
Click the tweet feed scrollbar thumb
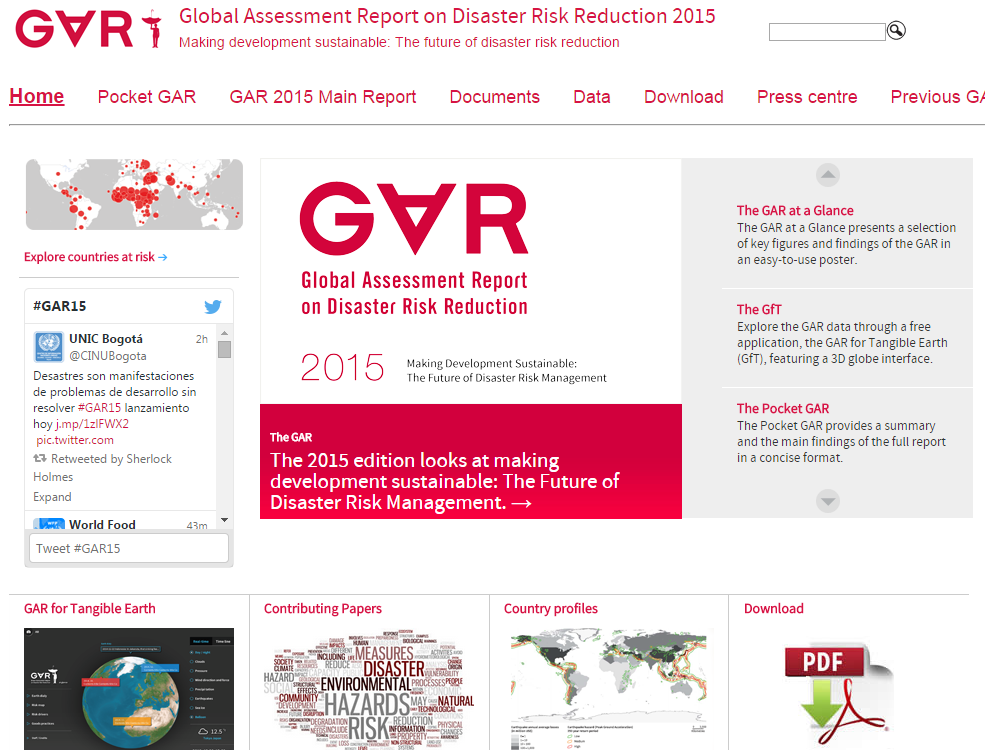(x=224, y=349)
